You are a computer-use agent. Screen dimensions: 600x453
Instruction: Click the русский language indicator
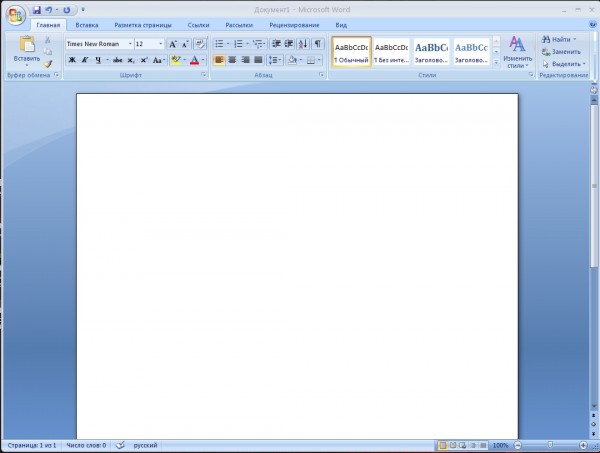pos(145,445)
